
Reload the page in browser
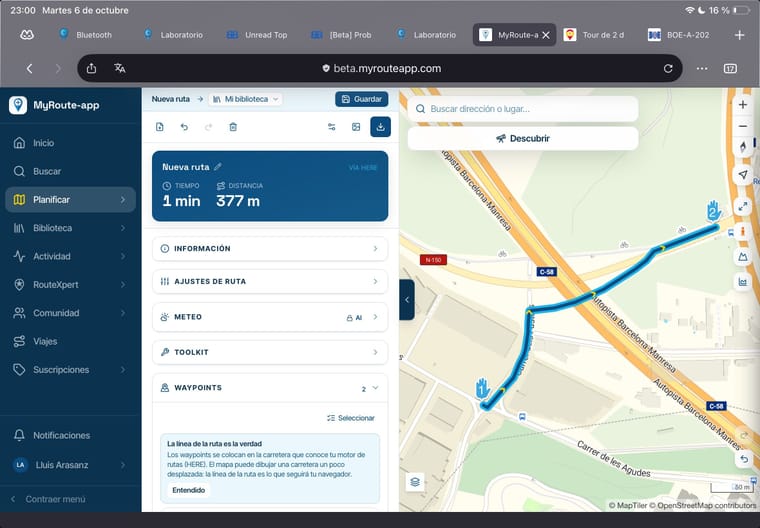tap(668, 68)
